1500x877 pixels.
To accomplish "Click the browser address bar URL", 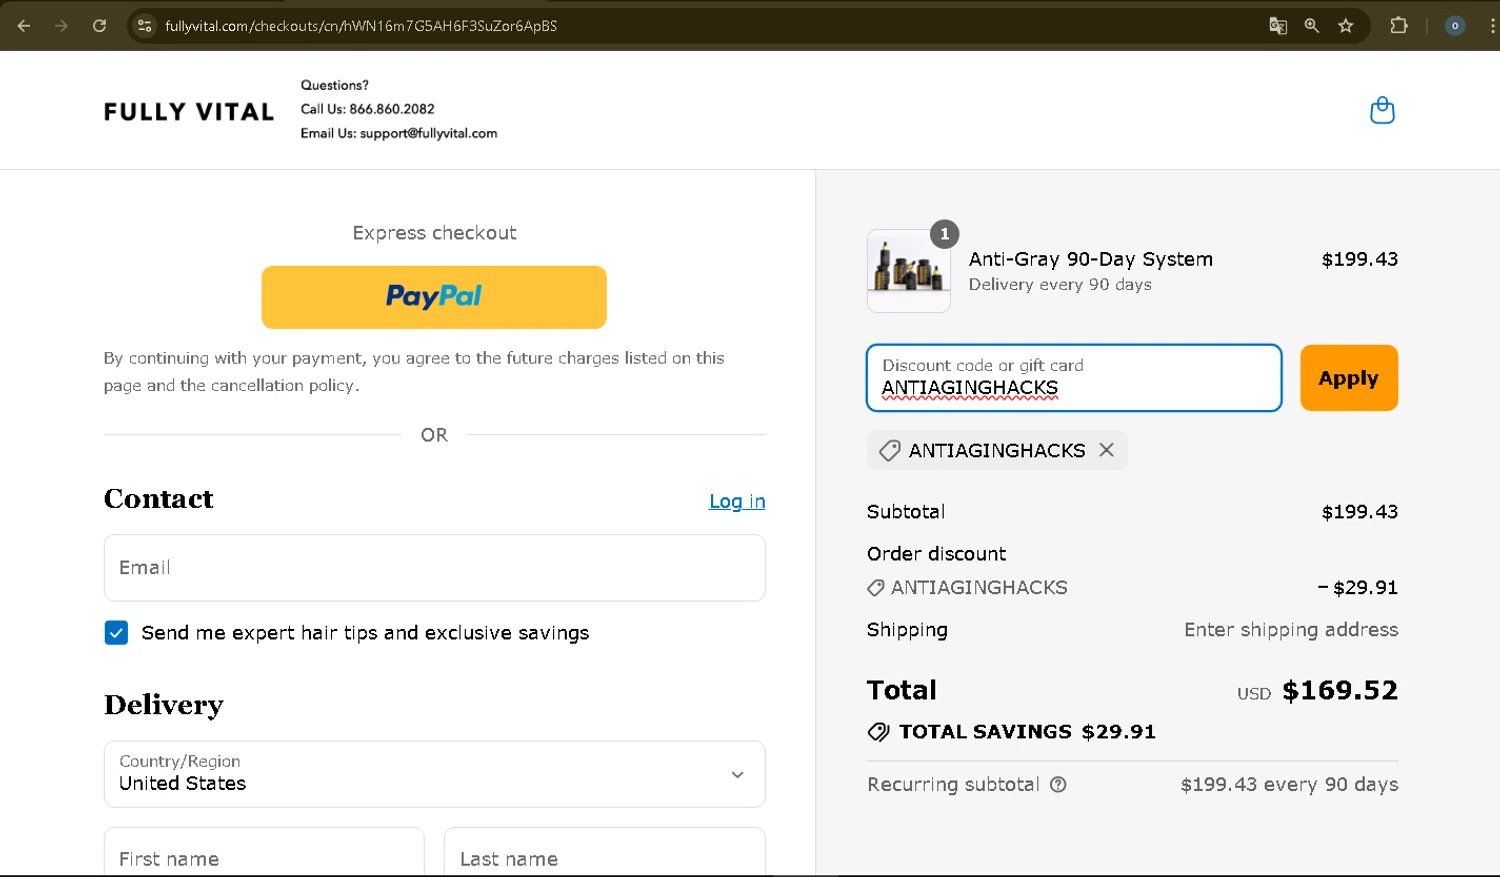I will click(361, 26).
